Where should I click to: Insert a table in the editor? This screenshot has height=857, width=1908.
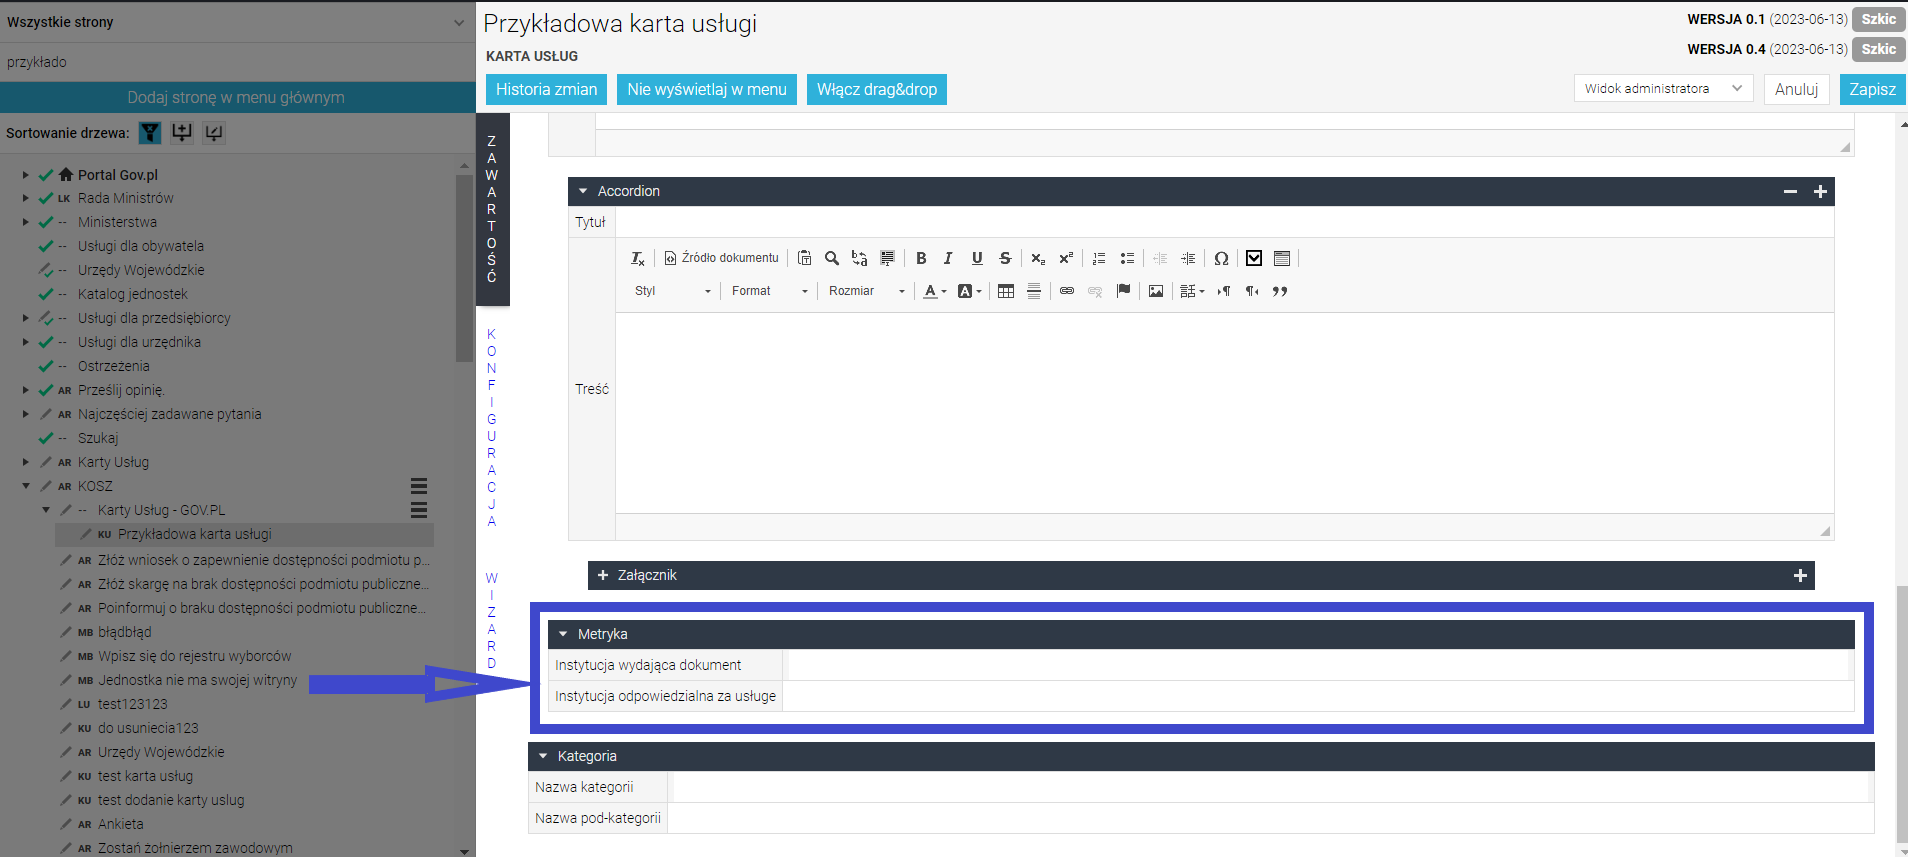1006,291
